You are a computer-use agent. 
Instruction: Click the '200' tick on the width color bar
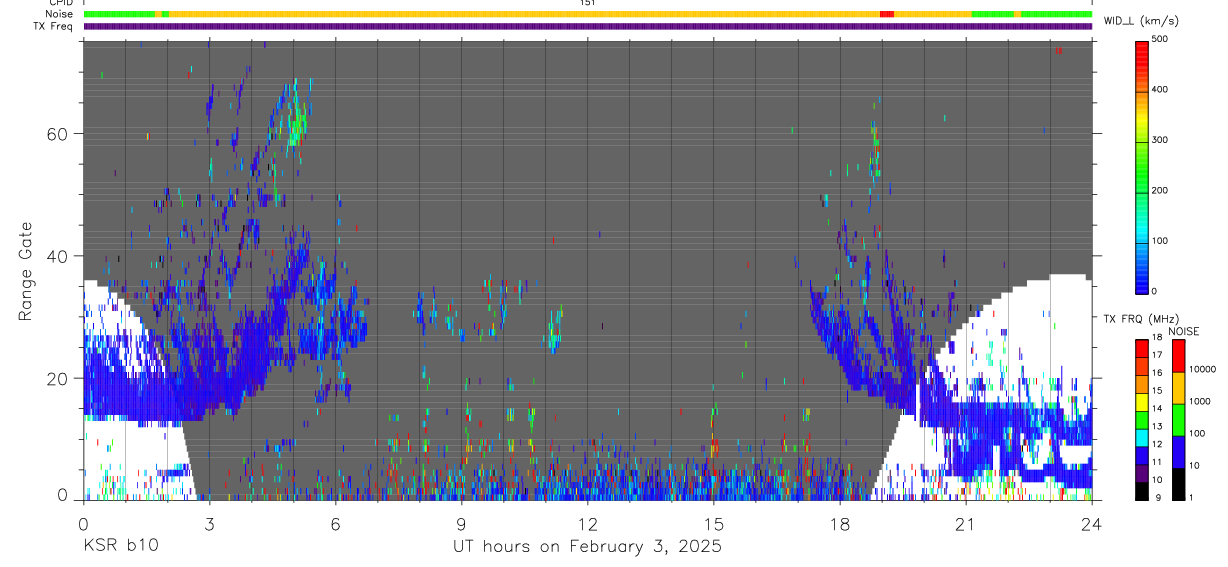coord(1161,191)
